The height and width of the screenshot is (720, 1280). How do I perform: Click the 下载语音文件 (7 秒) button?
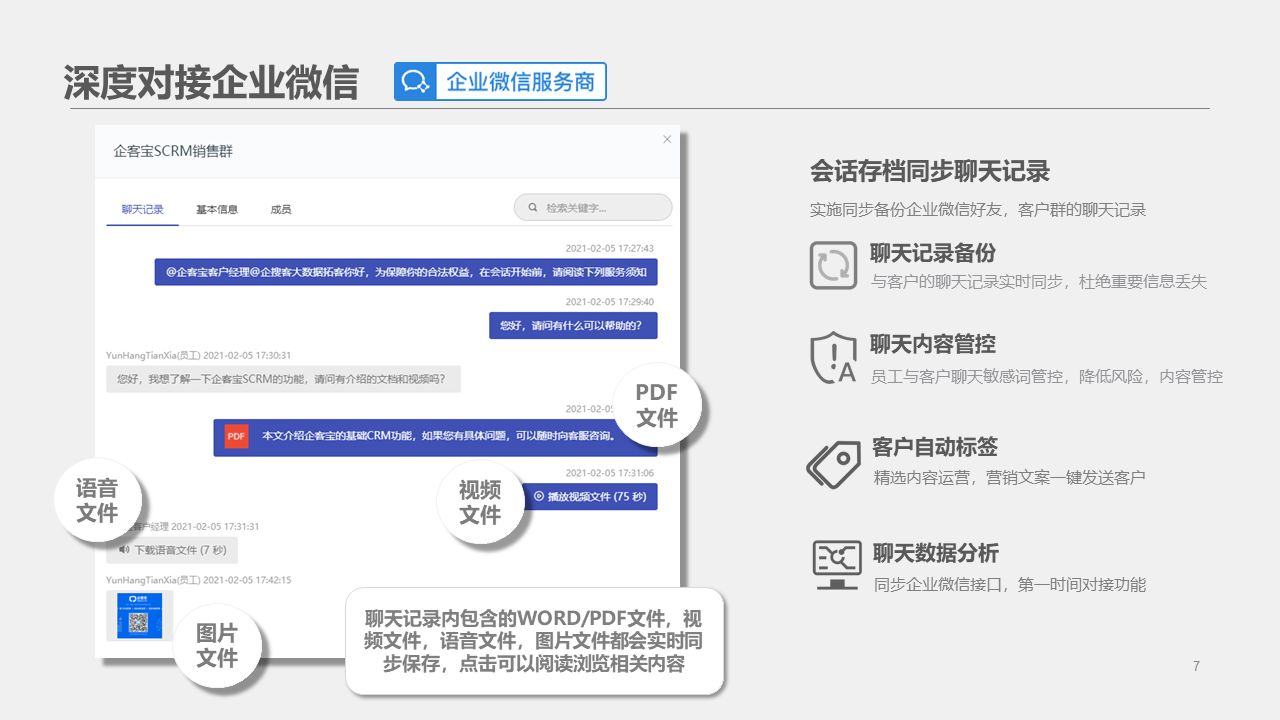point(172,550)
